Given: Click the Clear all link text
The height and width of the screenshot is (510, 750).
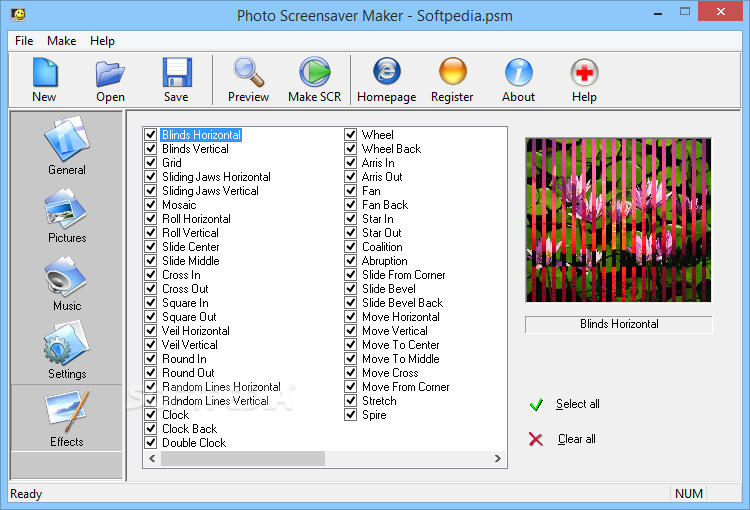Looking at the screenshot, I should pyautogui.click(x=576, y=439).
